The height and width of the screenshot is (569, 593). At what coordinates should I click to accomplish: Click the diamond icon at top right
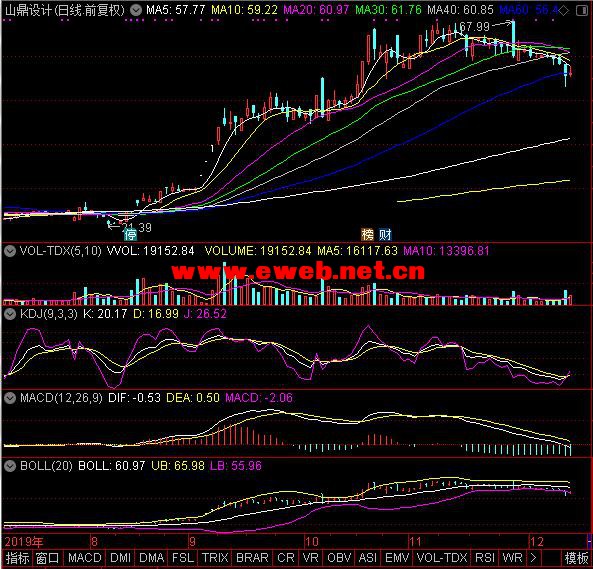[x=564, y=11]
